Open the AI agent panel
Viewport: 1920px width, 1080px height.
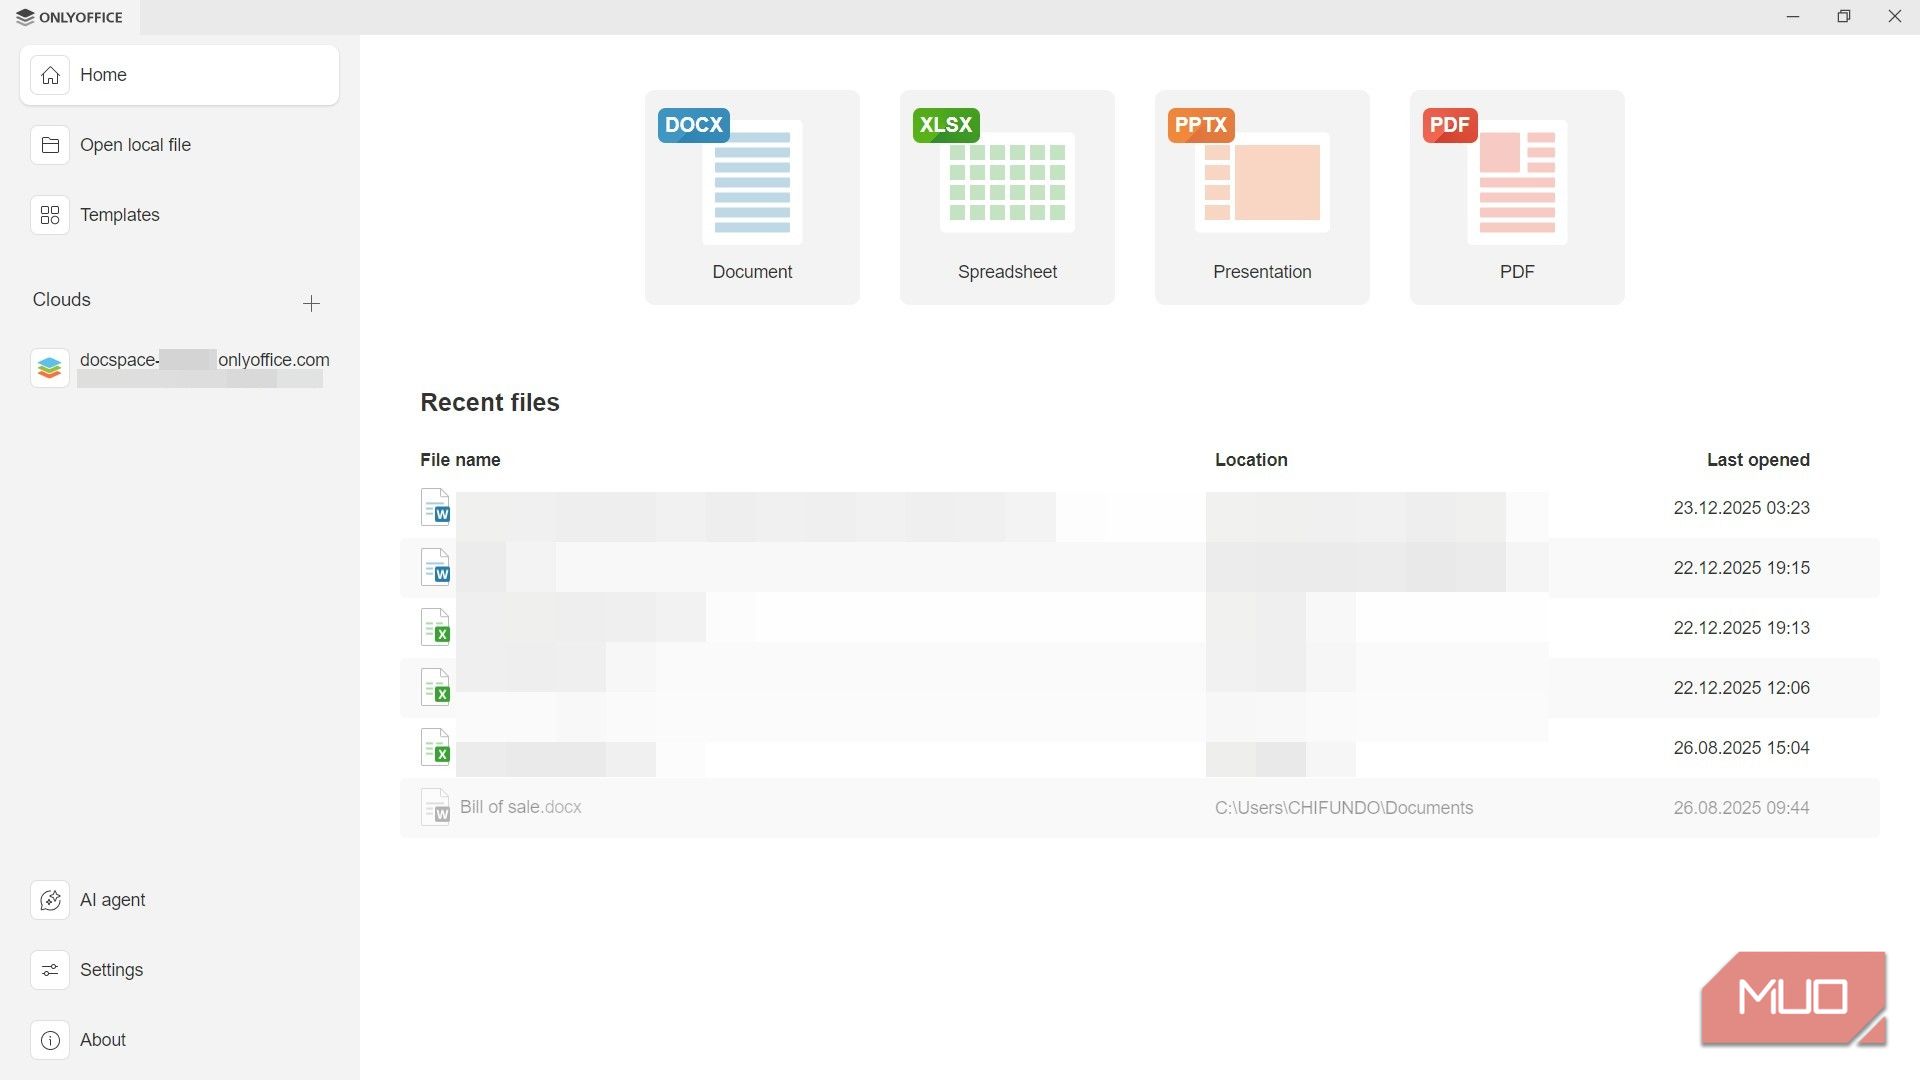[x=179, y=900]
